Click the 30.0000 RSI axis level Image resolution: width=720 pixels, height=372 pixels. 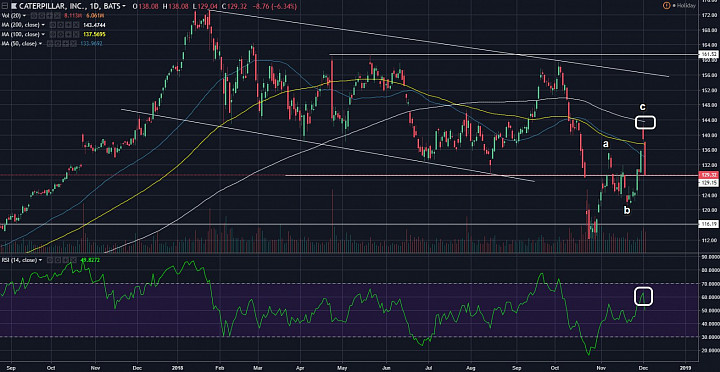tap(709, 337)
